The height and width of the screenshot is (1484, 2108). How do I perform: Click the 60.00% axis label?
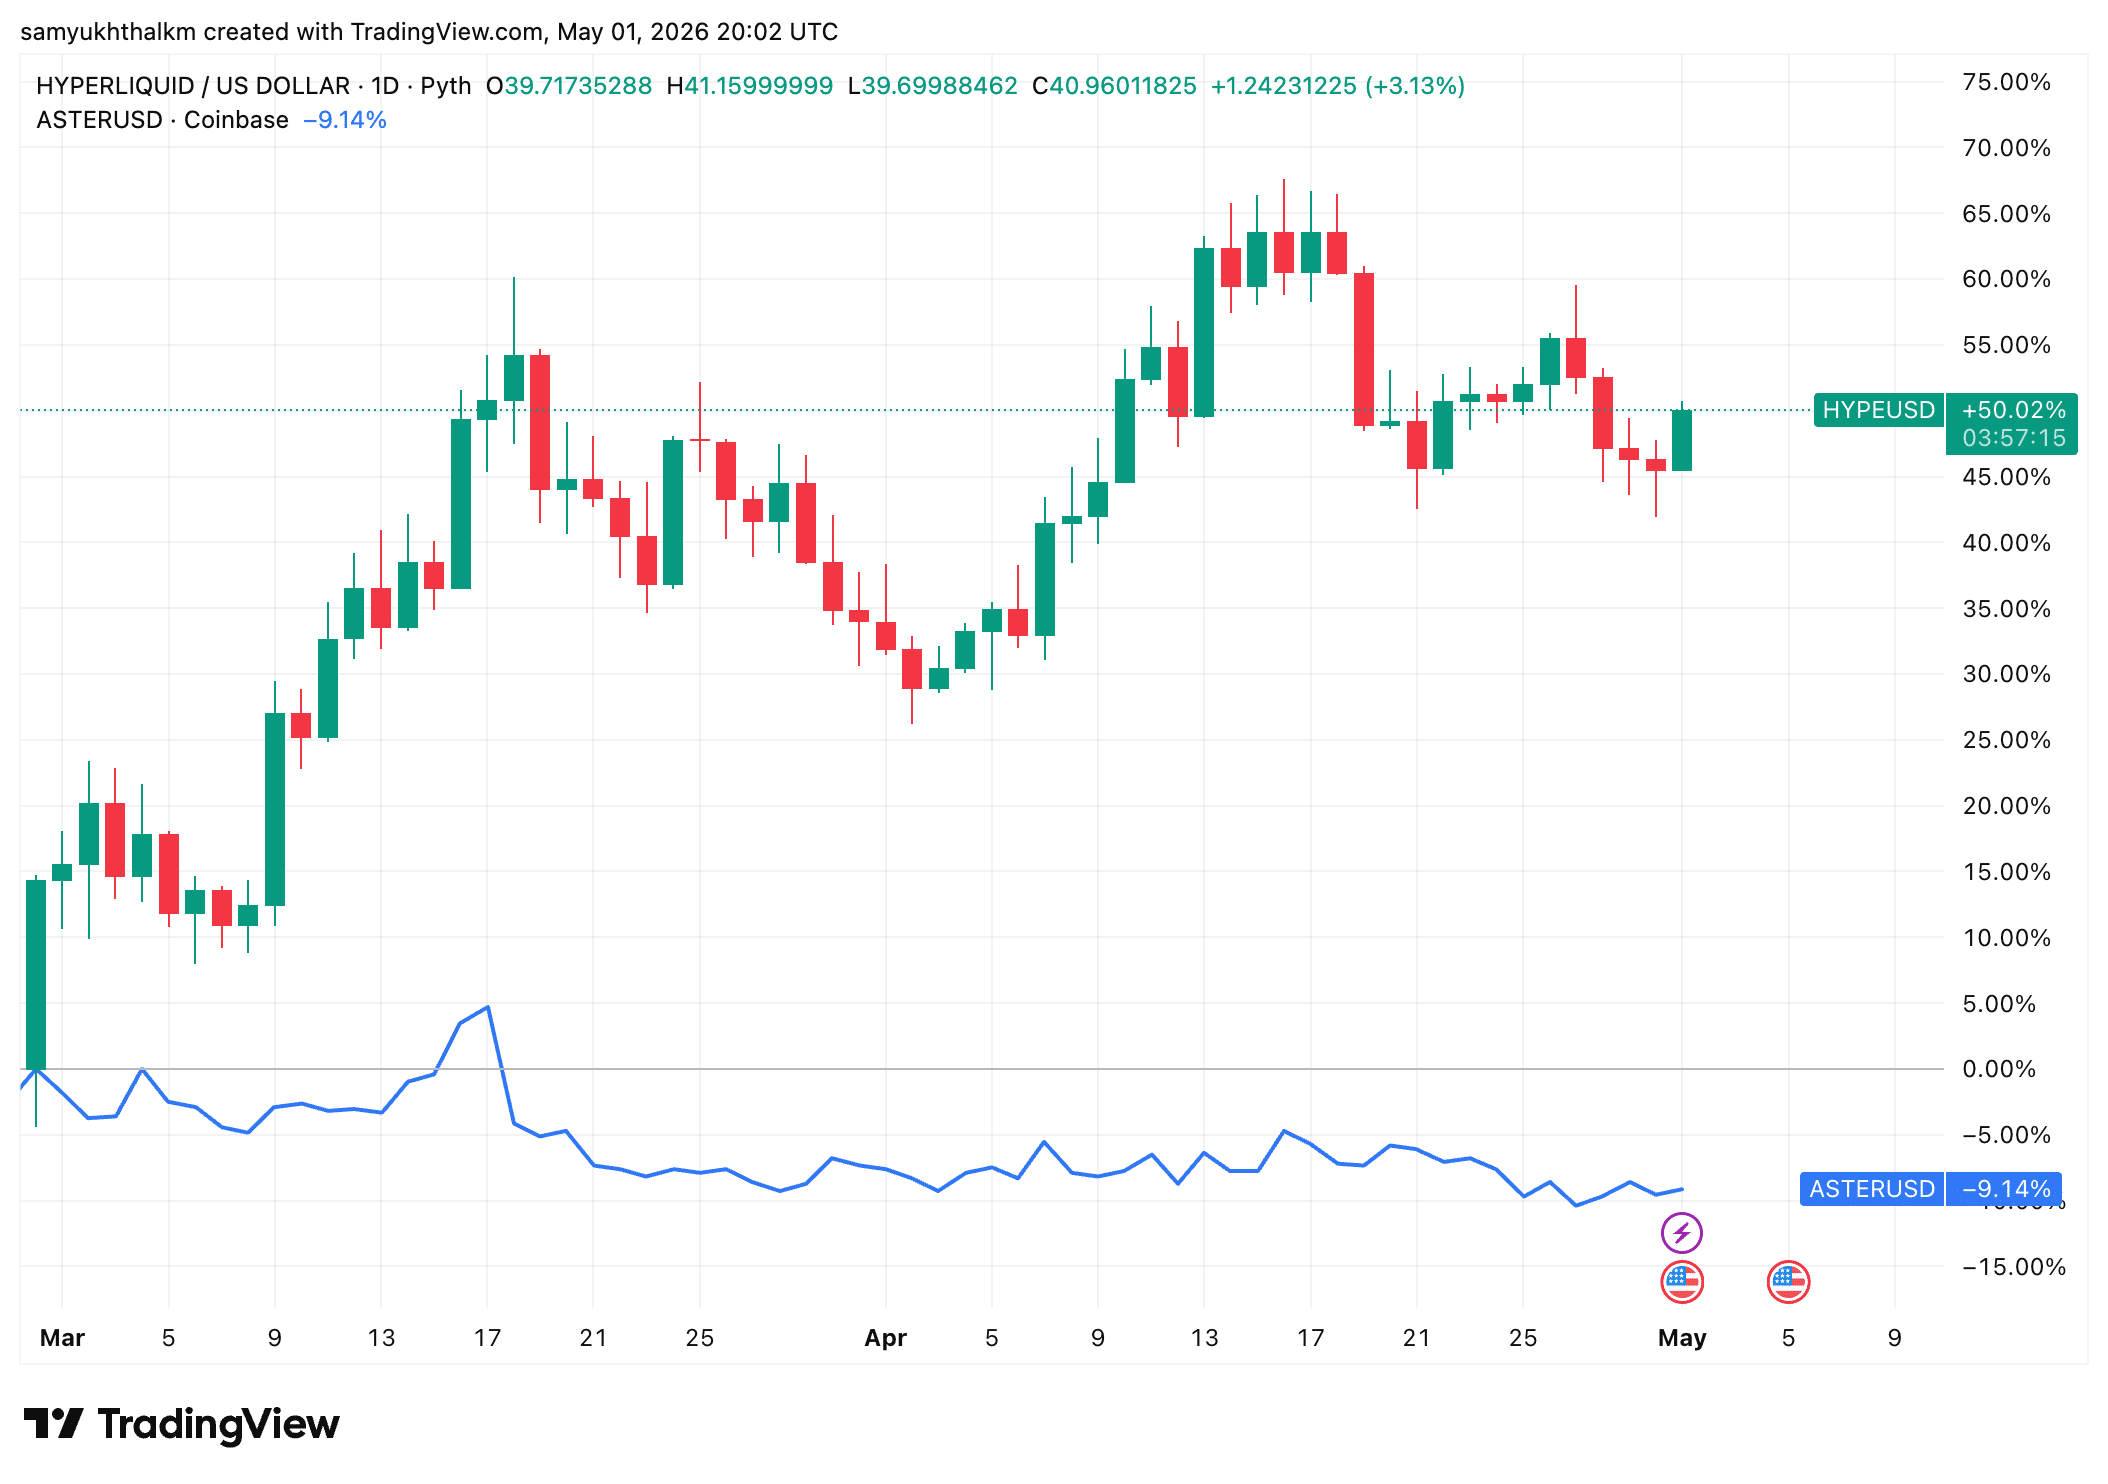(x=2006, y=279)
